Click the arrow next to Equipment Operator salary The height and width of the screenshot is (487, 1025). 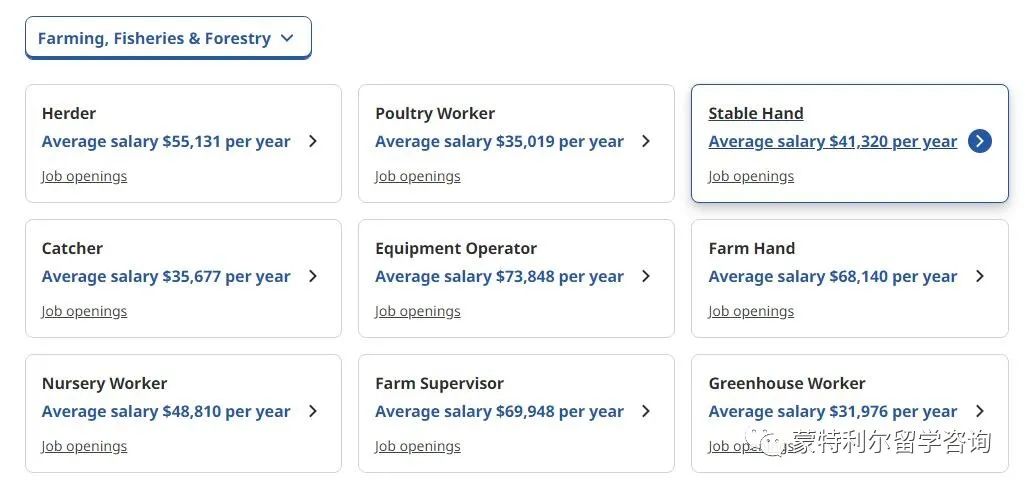coord(647,277)
